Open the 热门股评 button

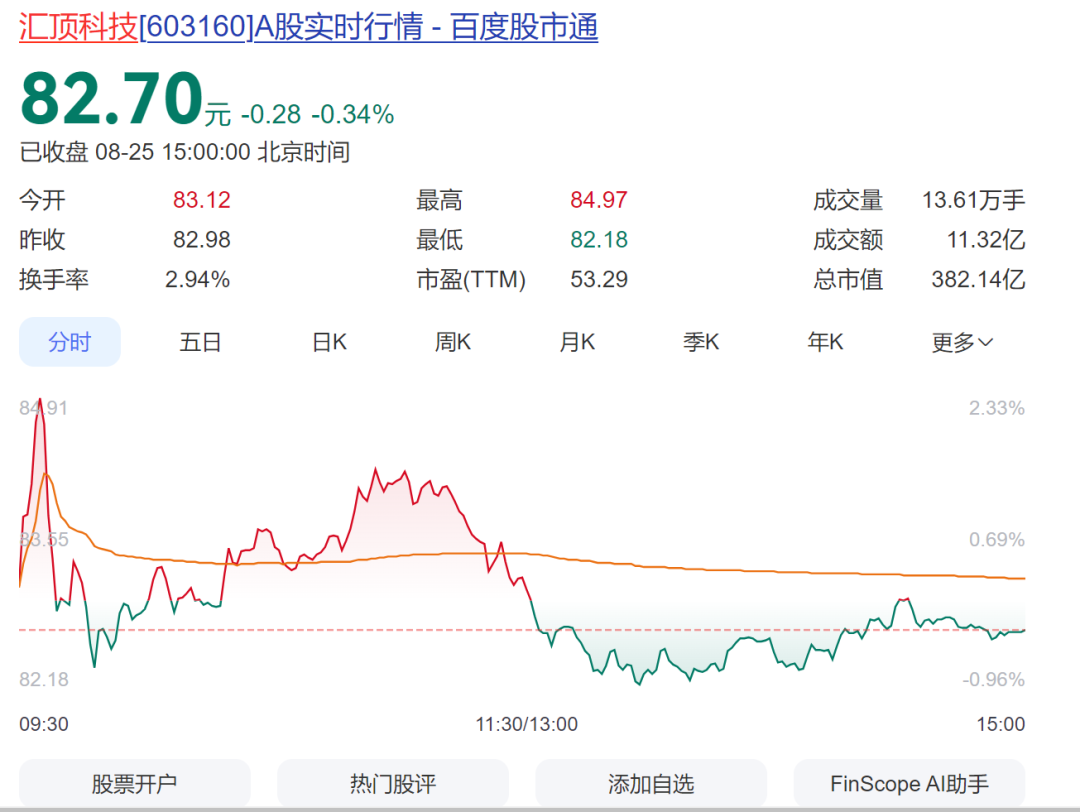click(x=393, y=784)
